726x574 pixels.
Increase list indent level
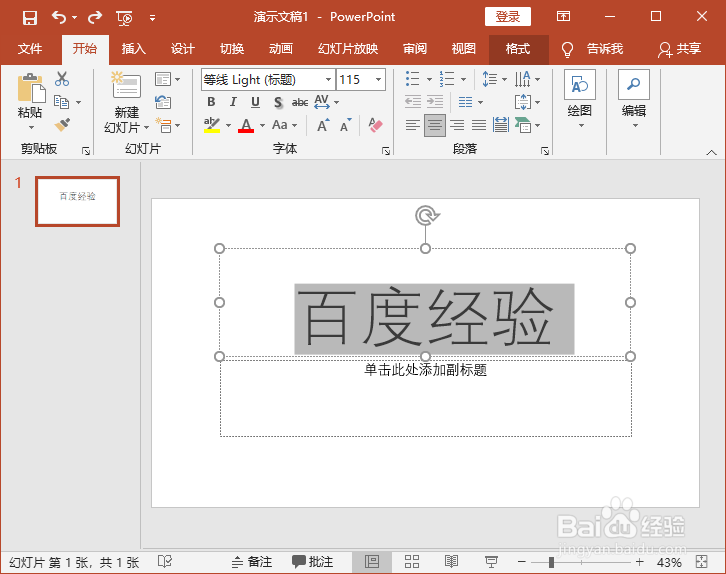pos(435,102)
